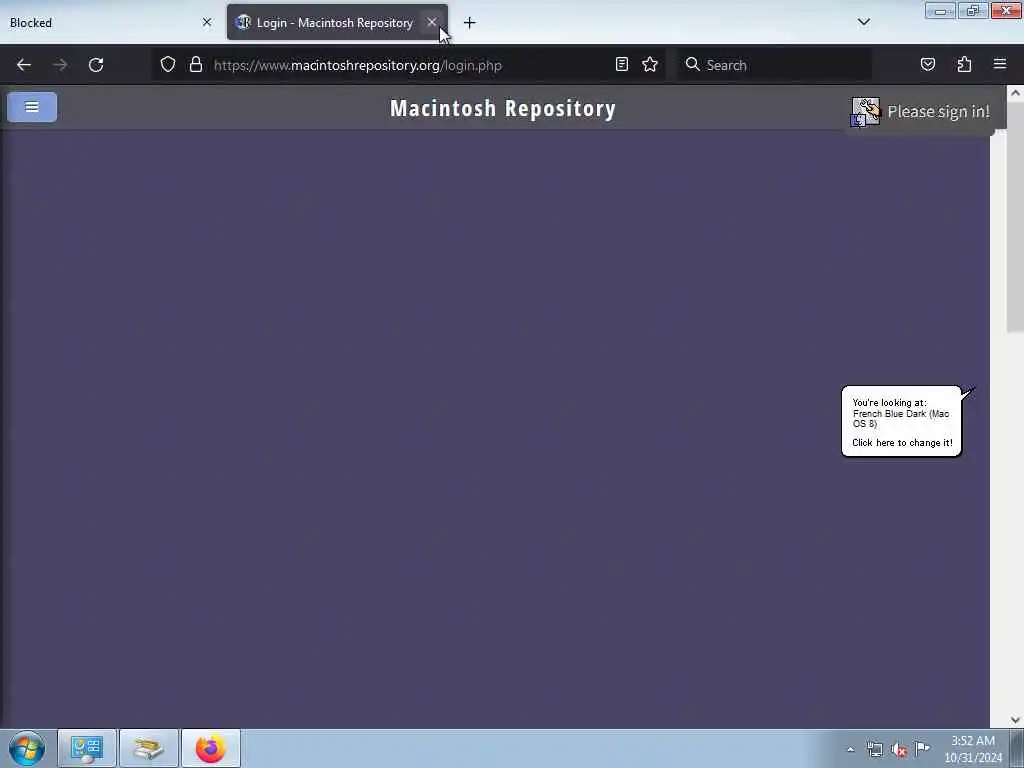Click the muted volume tray icon
The width and height of the screenshot is (1024, 768).
pyautogui.click(x=899, y=750)
